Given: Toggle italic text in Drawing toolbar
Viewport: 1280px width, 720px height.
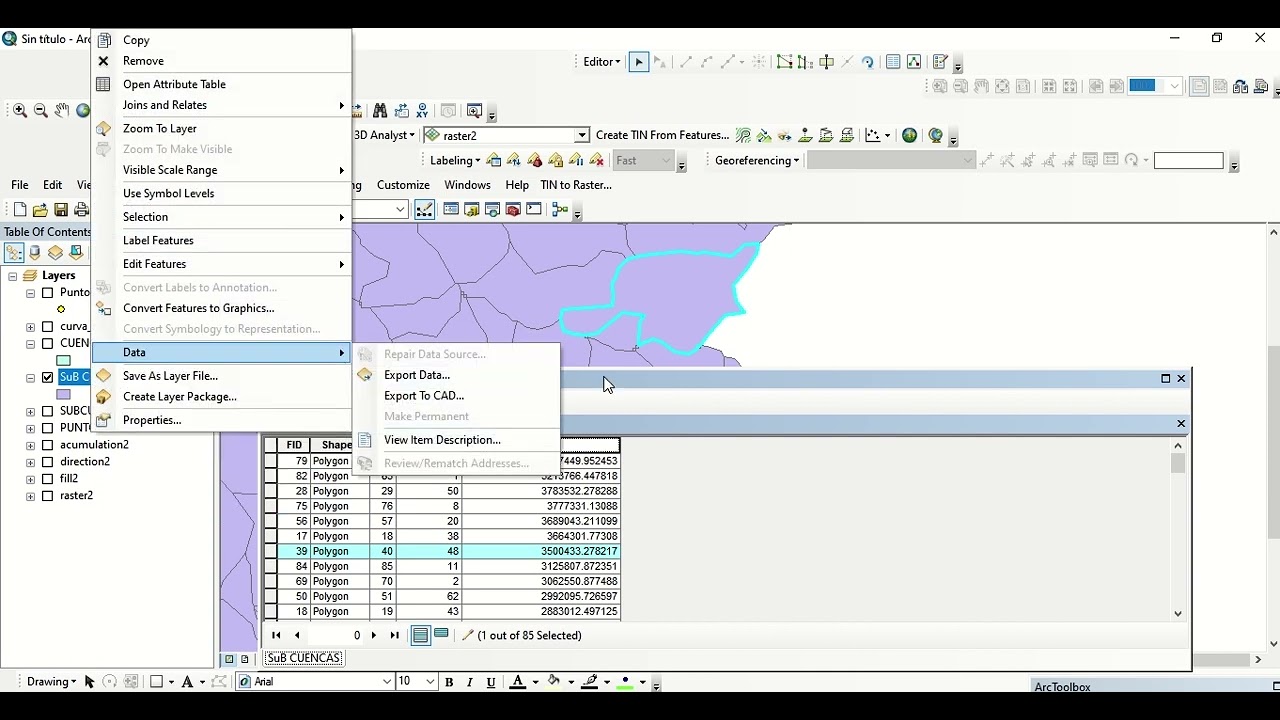Looking at the screenshot, I should point(470,682).
